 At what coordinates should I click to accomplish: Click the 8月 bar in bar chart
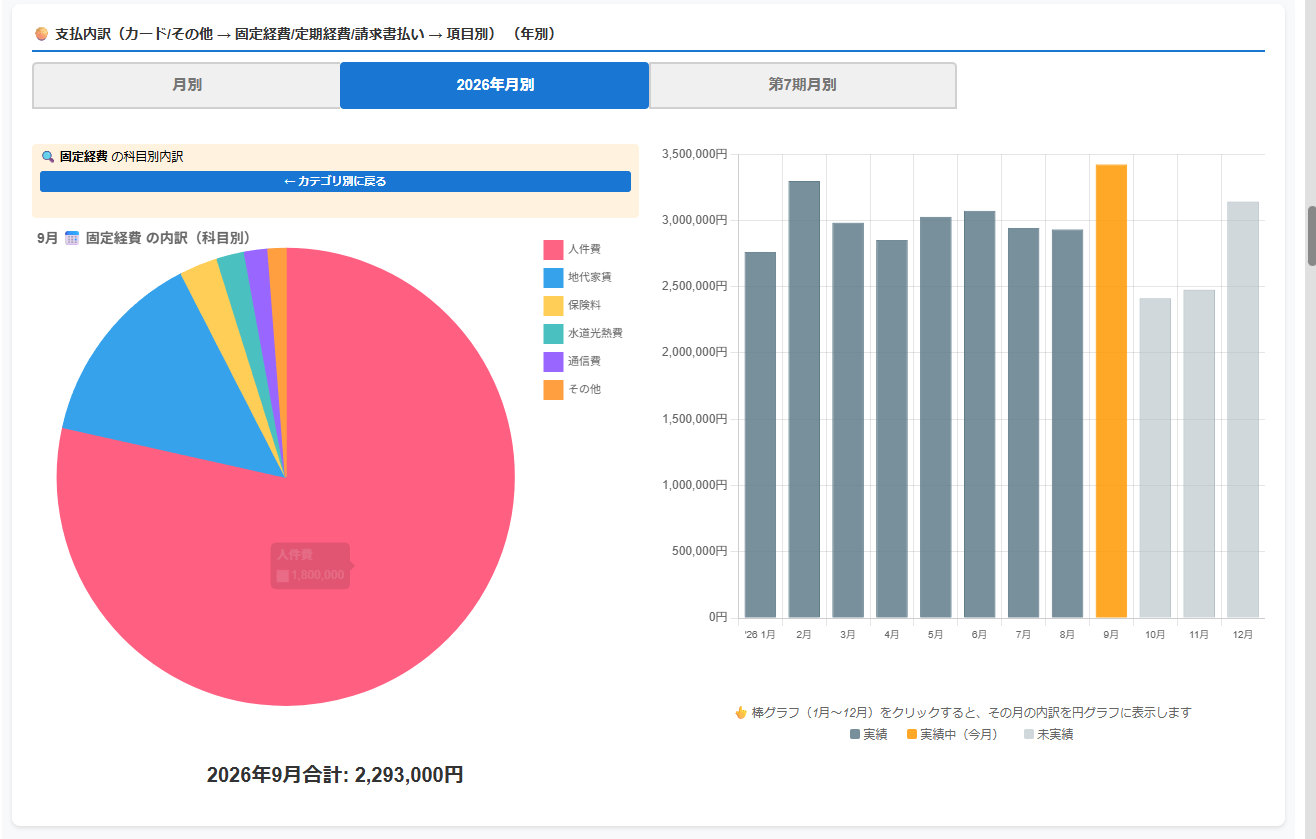click(1067, 424)
